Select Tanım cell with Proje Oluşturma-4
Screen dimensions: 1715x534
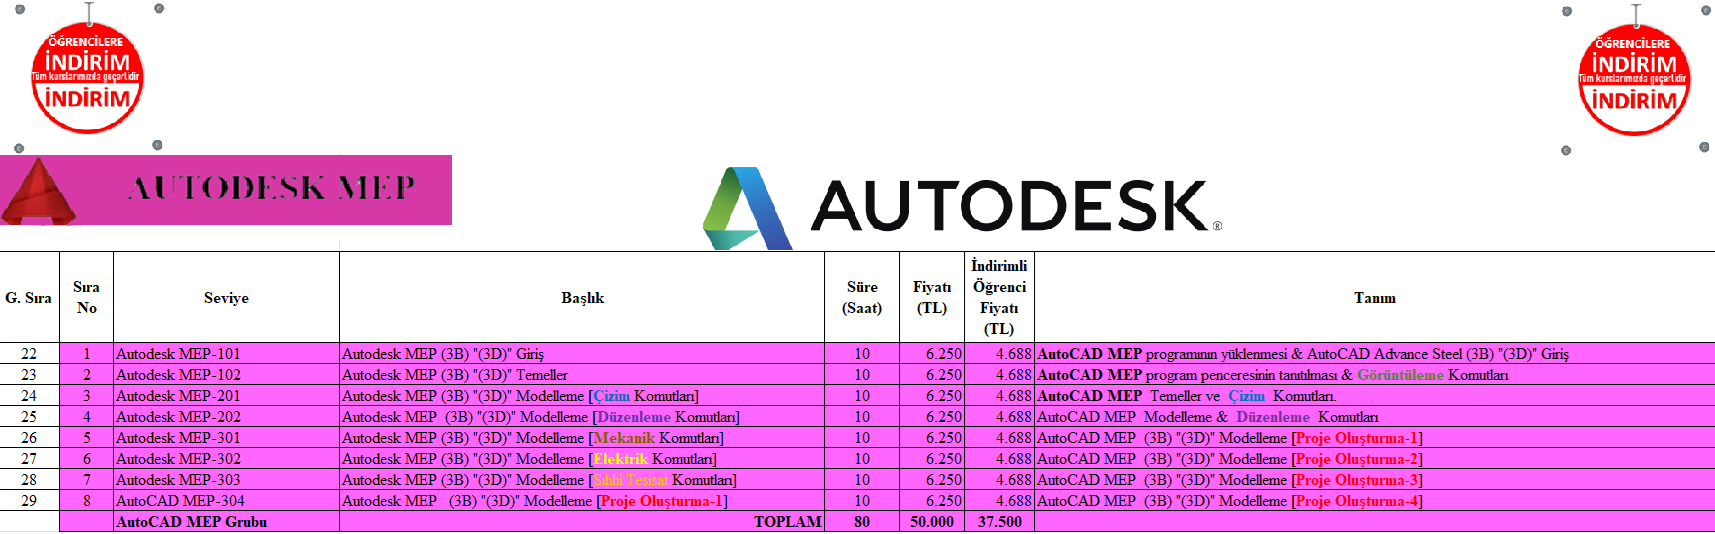(x=1375, y=501)
